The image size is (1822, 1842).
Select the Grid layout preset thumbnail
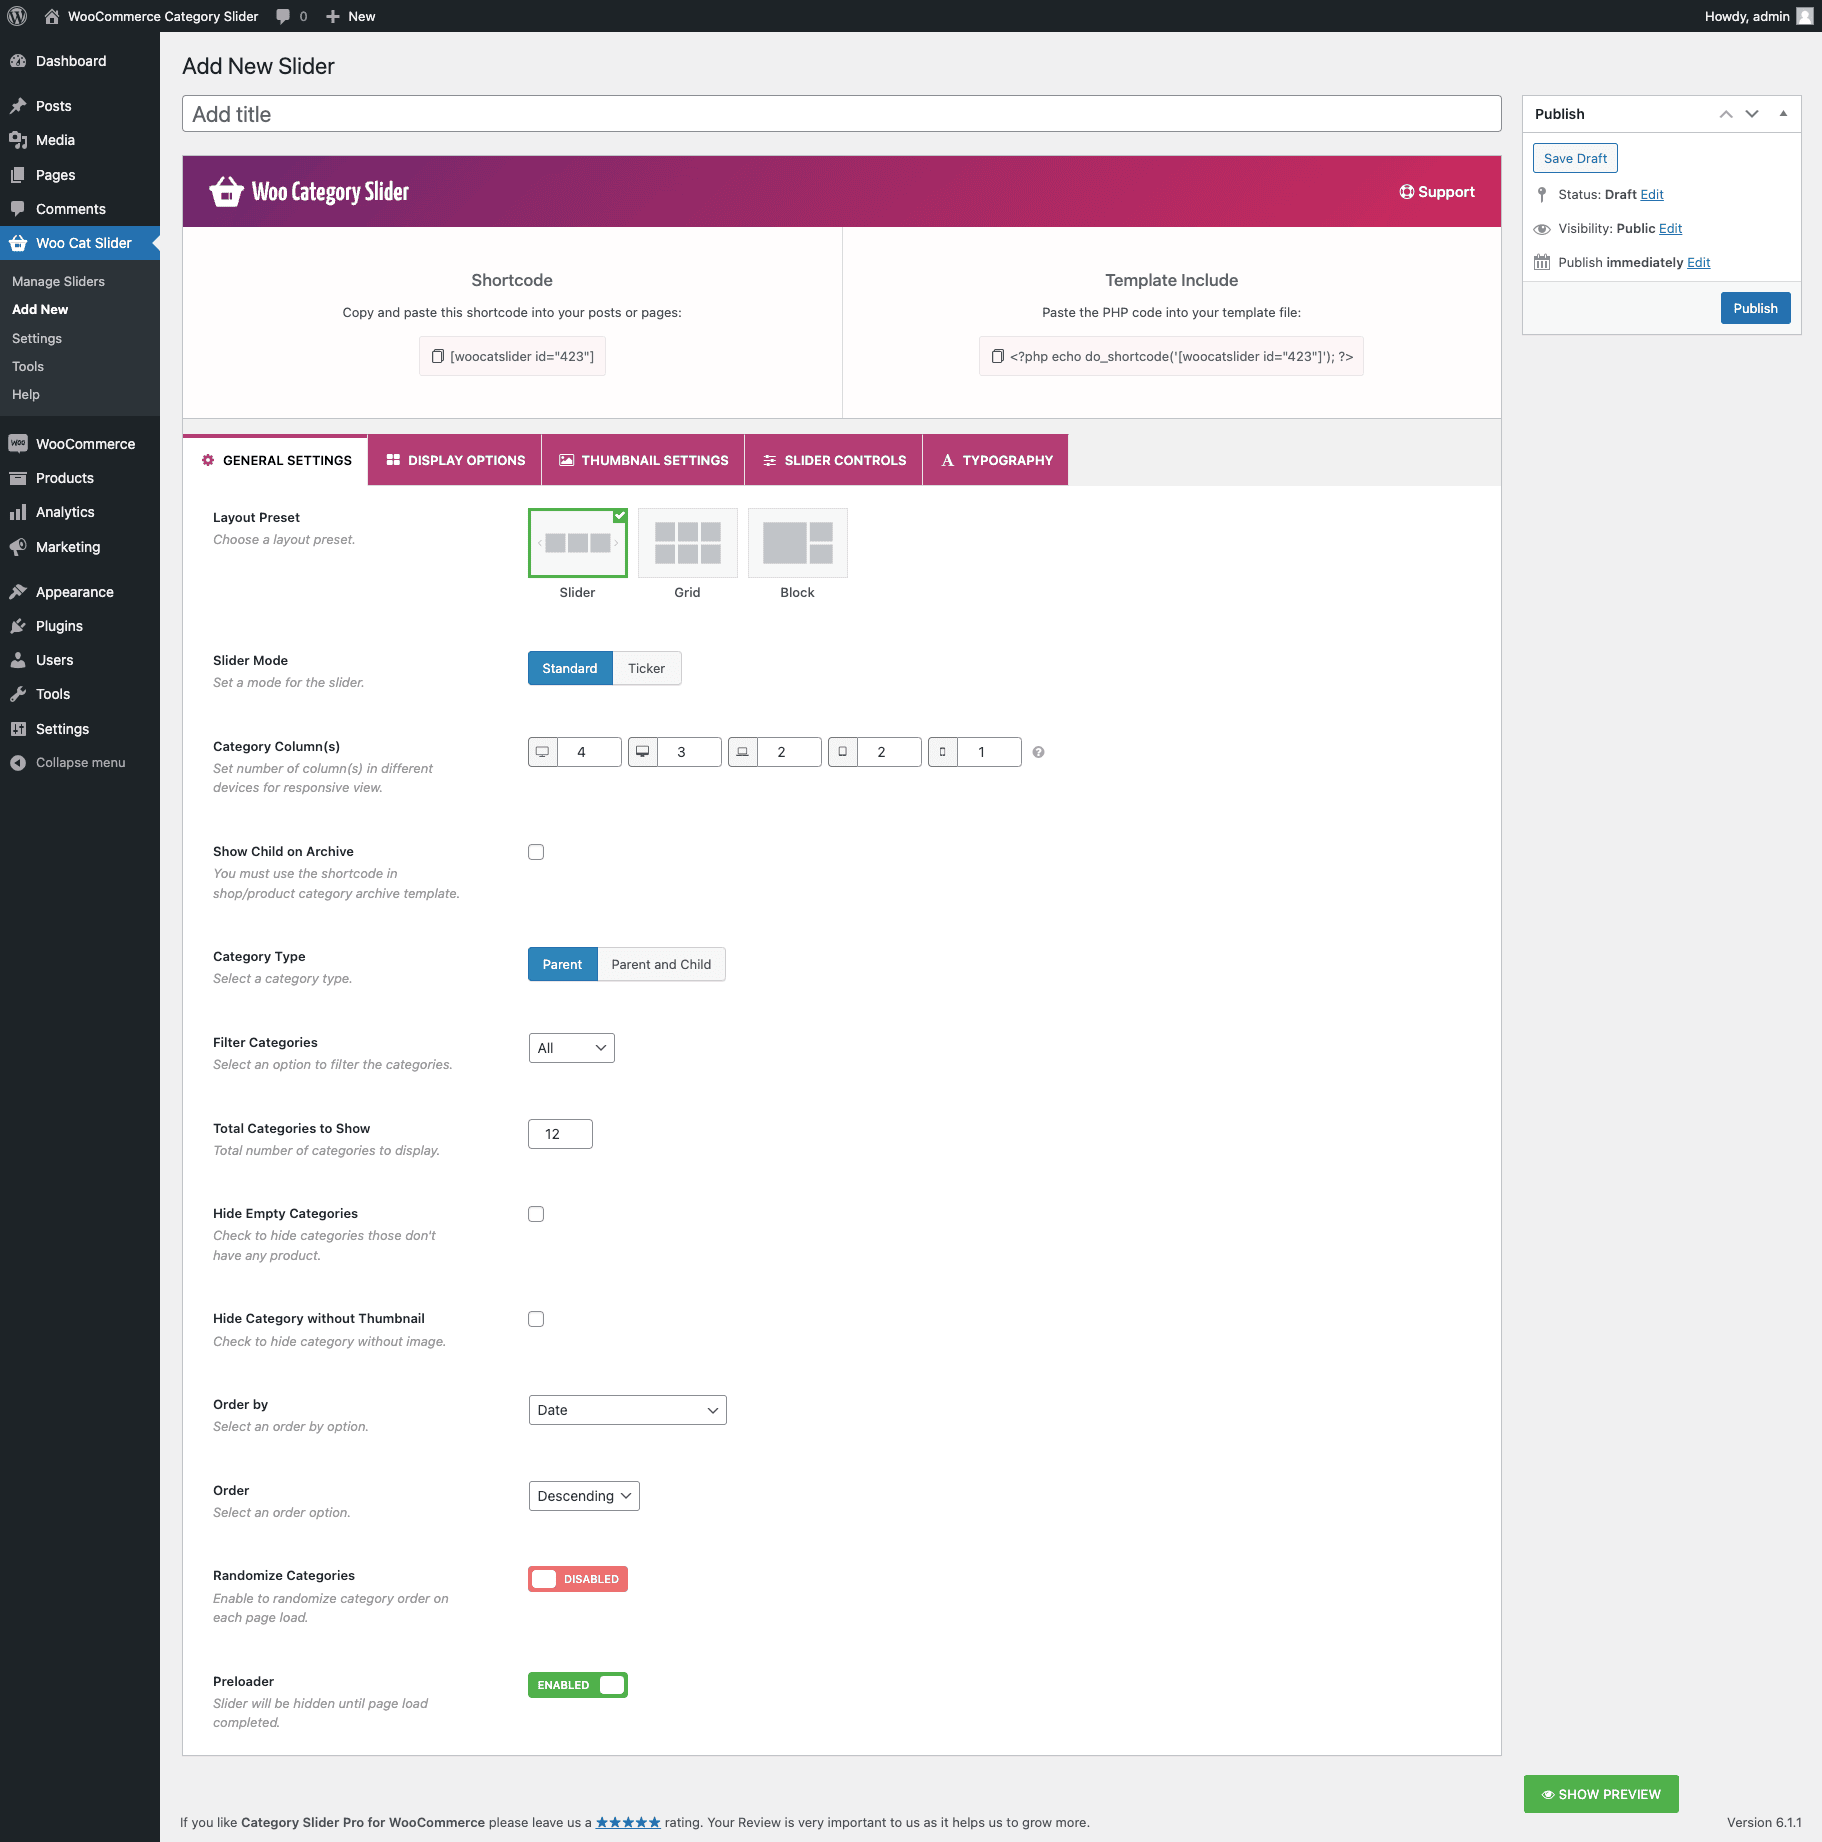[687, 543]
